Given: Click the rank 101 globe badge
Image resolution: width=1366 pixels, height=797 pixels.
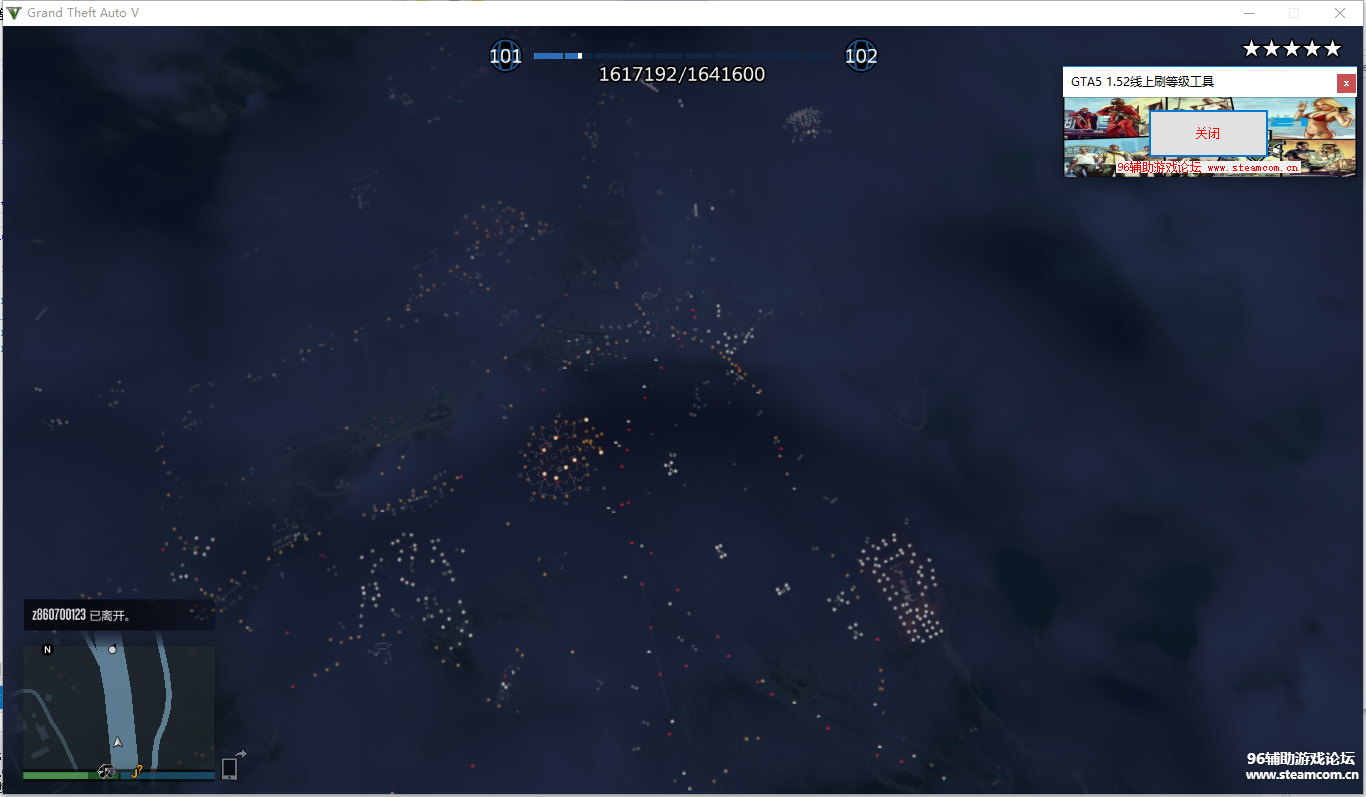Looking at the screenshot, I should 505,56.
